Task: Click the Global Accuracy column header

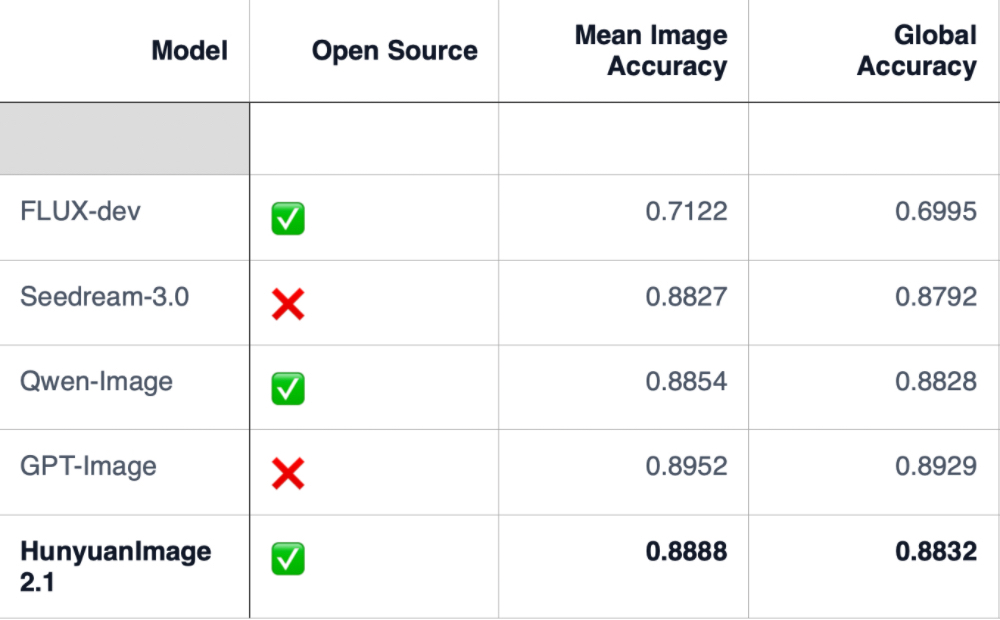Action: coord(917,51)
